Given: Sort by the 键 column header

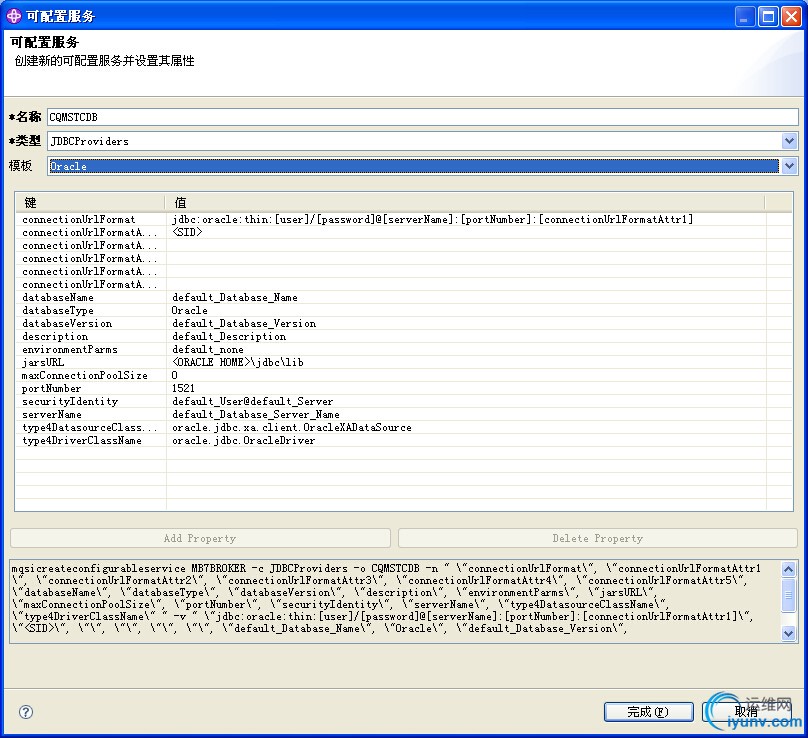Looking at the screenshot, I should [x=90, y=203].
